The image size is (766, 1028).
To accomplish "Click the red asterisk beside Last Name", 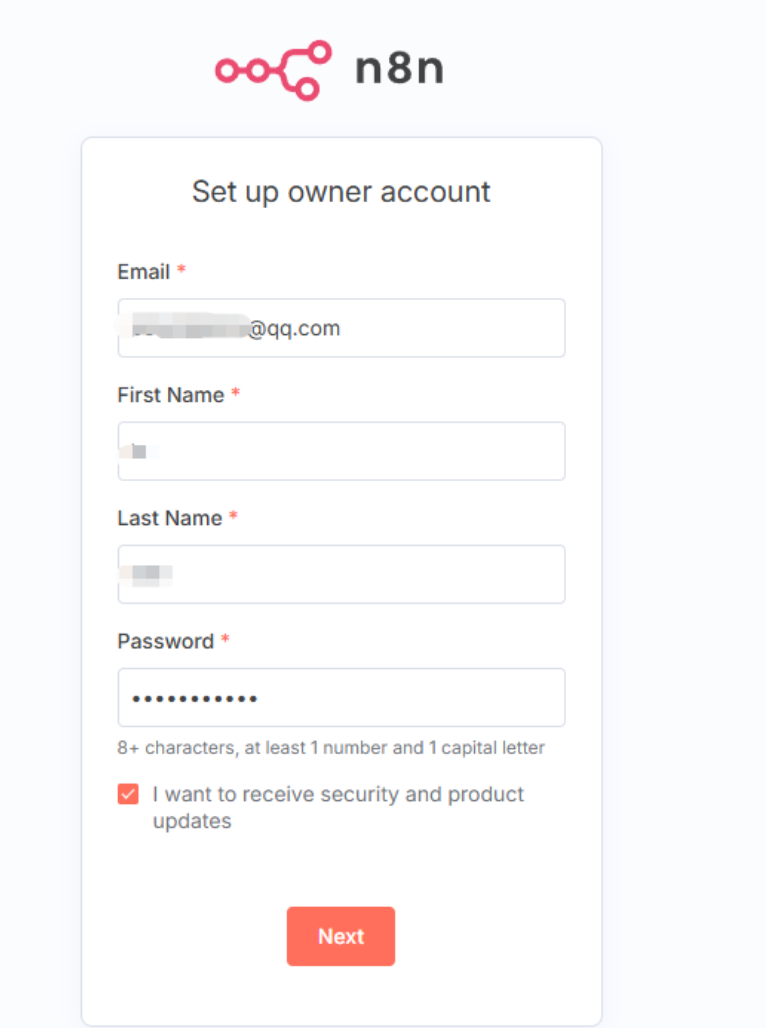I will (x=233, y=516).
